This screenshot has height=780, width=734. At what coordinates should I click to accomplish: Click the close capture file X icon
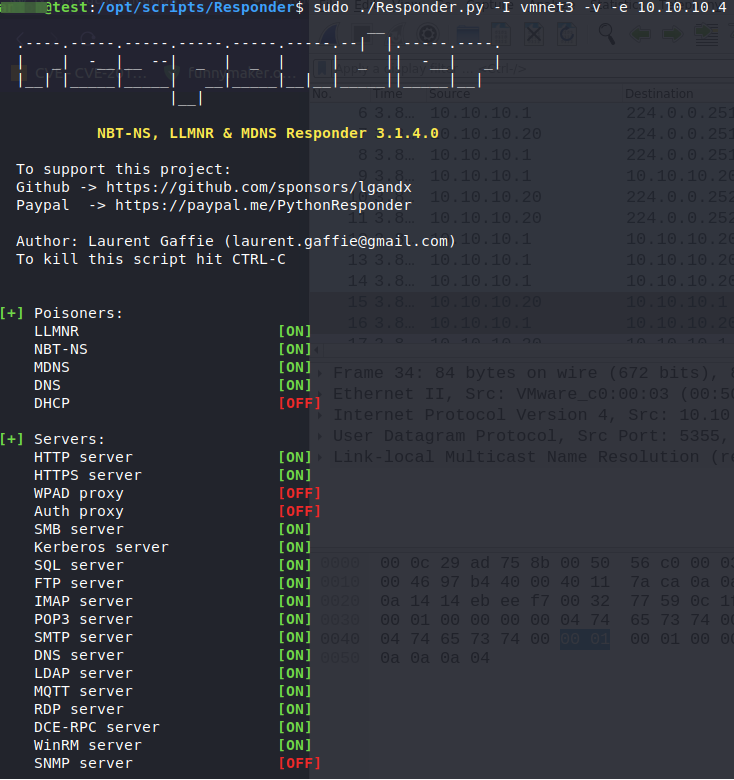click(535, 34)
